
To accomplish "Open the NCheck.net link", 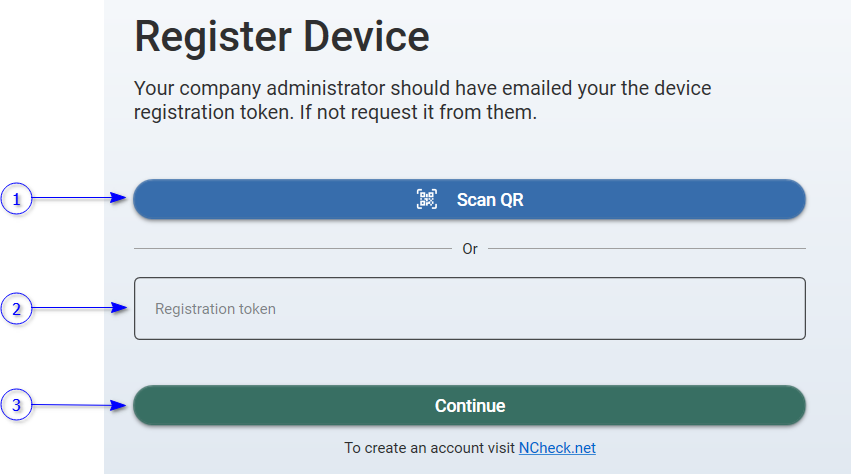I will pyautogui.click(x=557, y=448).
